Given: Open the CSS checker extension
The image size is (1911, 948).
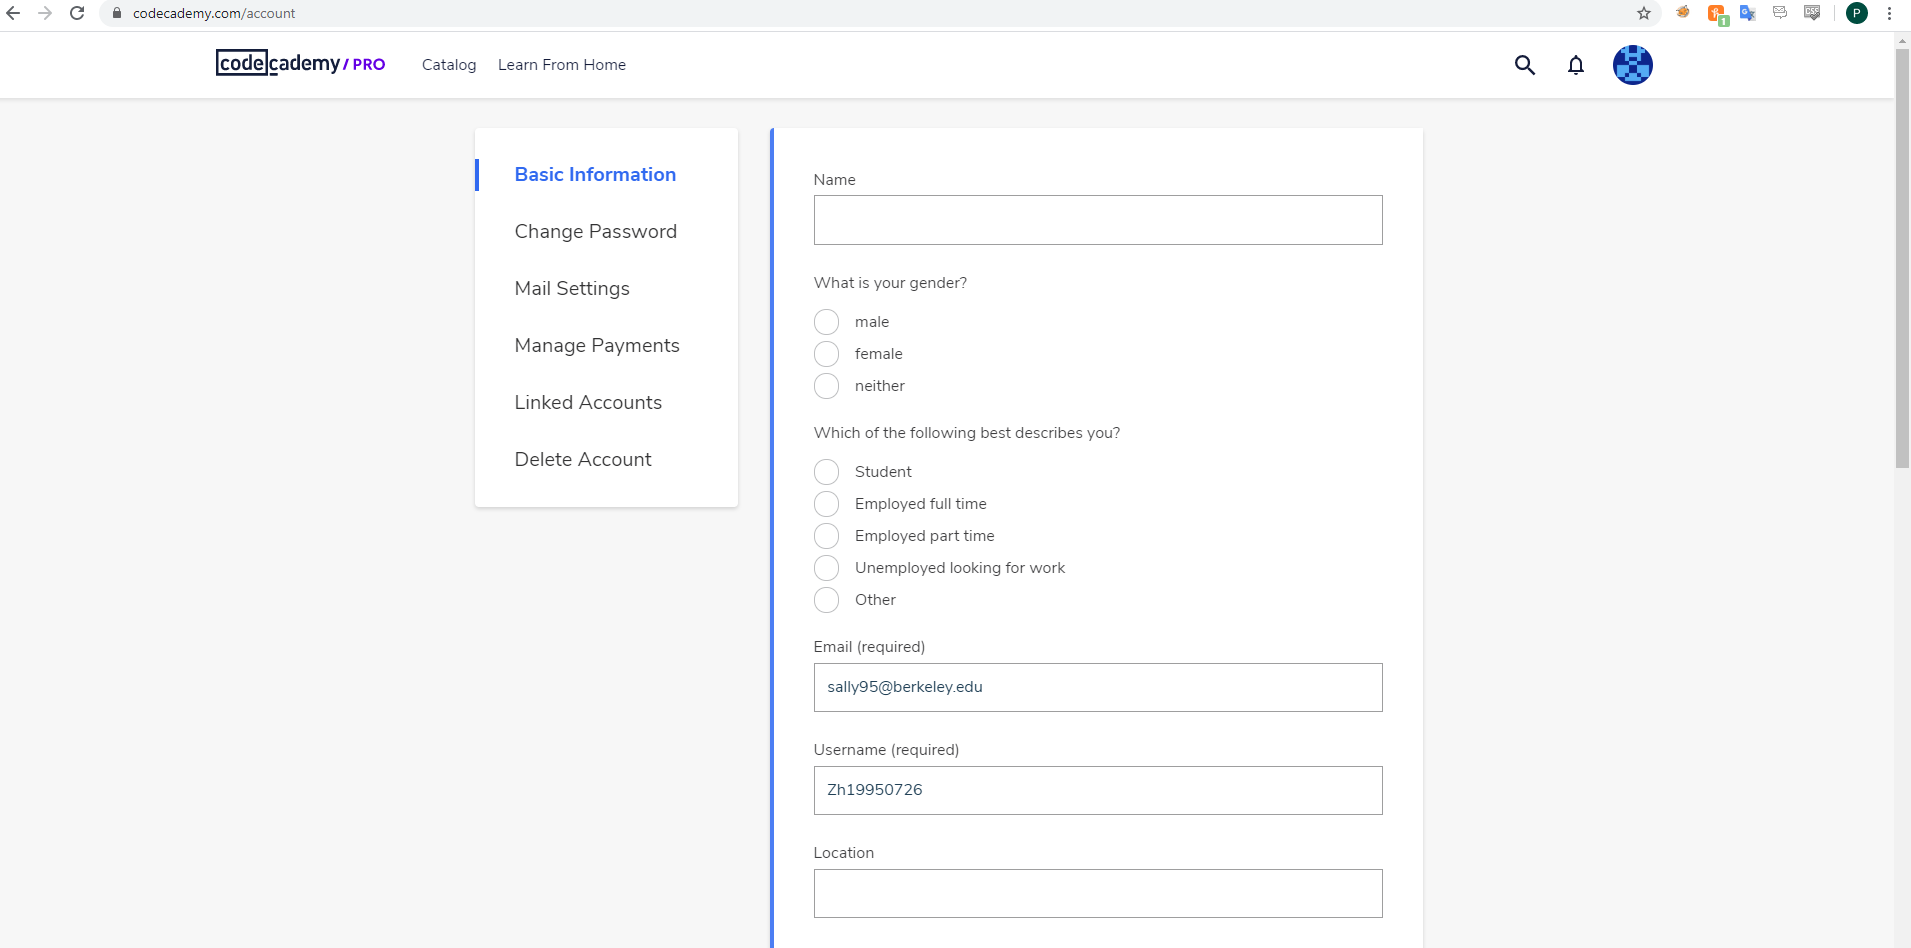Looking at the screenshot, I should coord(1812,13).
